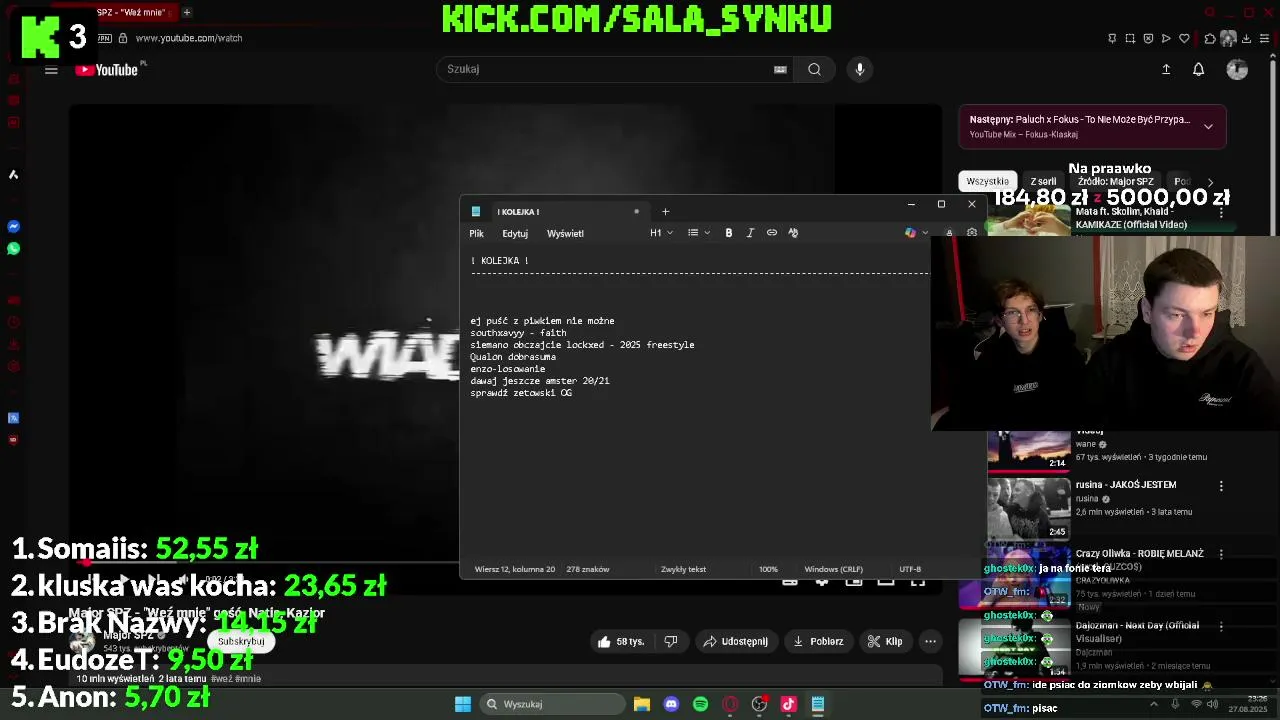Expand the H1 heading dropdown

pyautogui.click(x=661, y=233)
